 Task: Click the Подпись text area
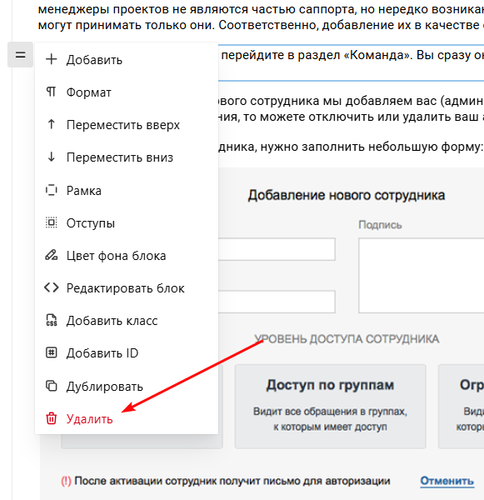pyautogui.click(x=421, y=275)
